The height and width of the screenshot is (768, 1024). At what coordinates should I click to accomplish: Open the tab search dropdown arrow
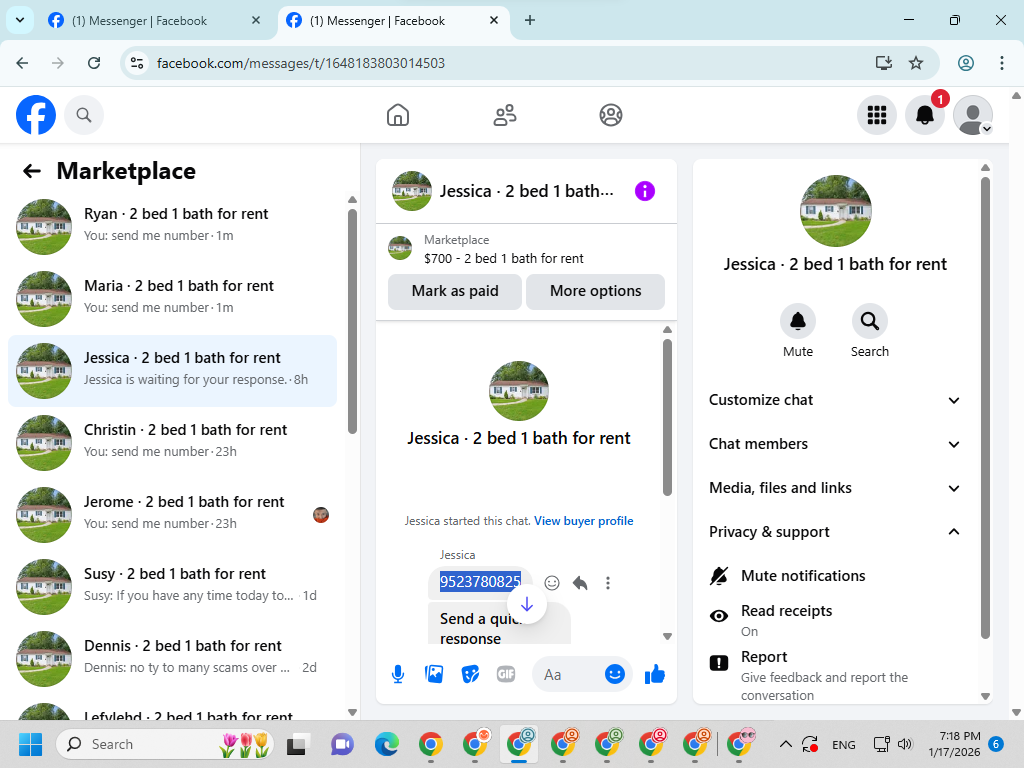[20, 20]
